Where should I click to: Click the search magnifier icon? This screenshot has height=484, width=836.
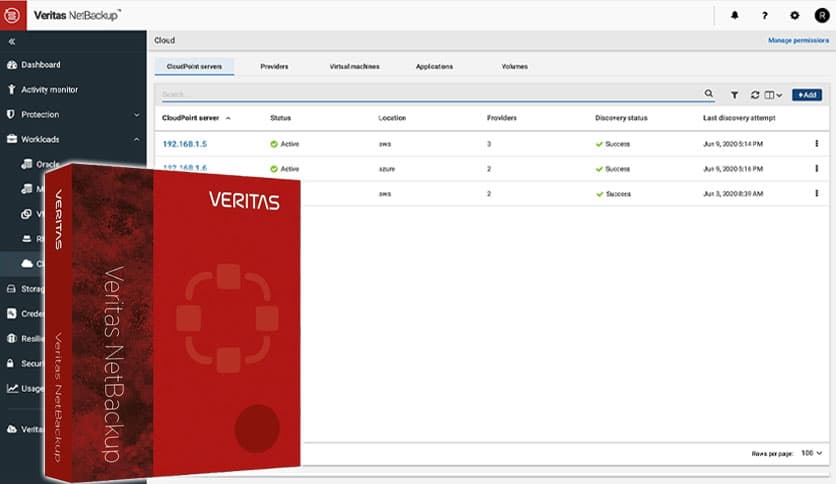pyautogui.click(x=709, y=93)
